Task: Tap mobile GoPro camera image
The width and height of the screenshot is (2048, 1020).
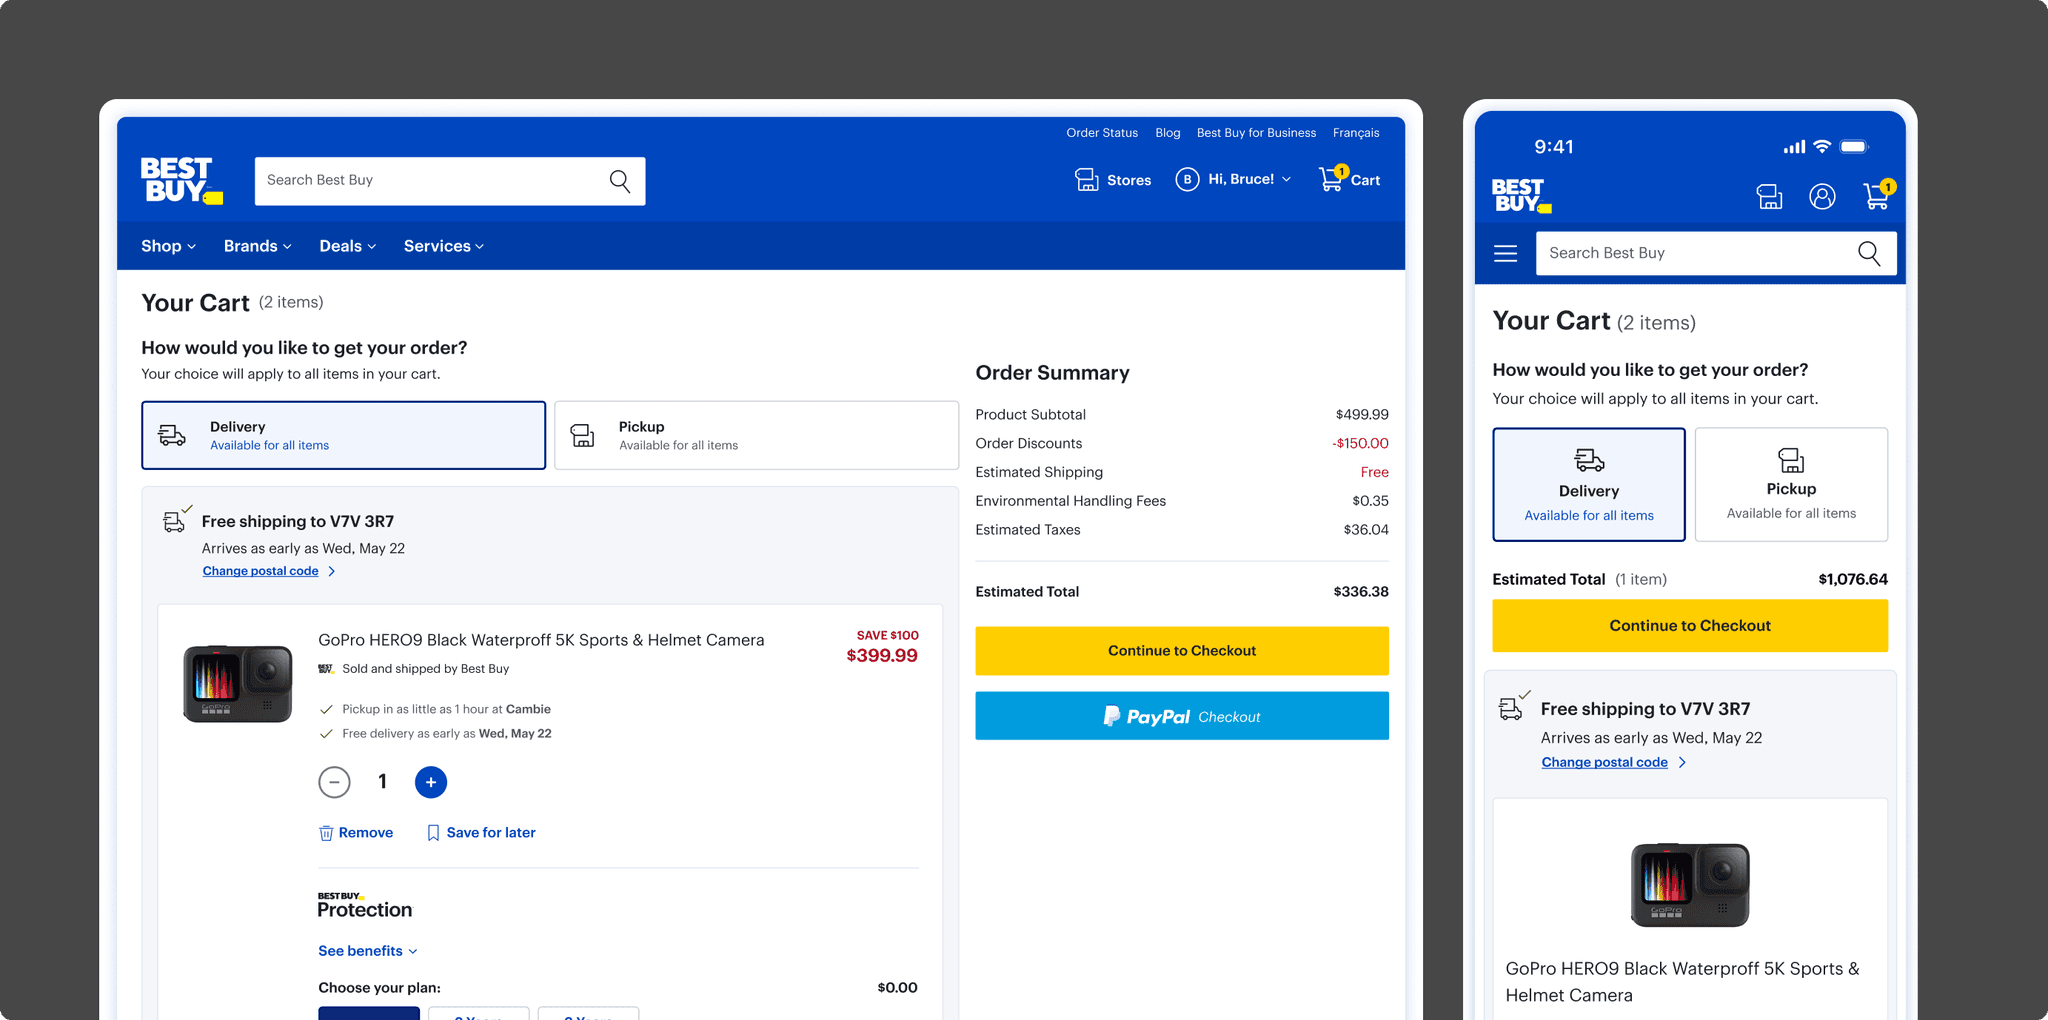Action: point(1690,885)
